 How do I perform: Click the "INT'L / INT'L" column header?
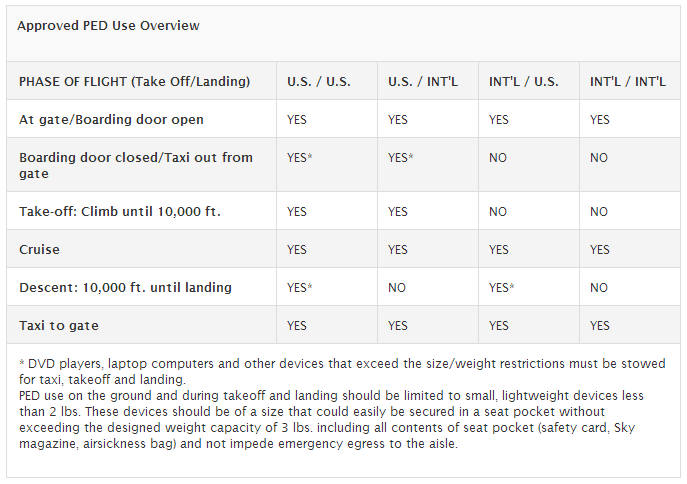628,81
